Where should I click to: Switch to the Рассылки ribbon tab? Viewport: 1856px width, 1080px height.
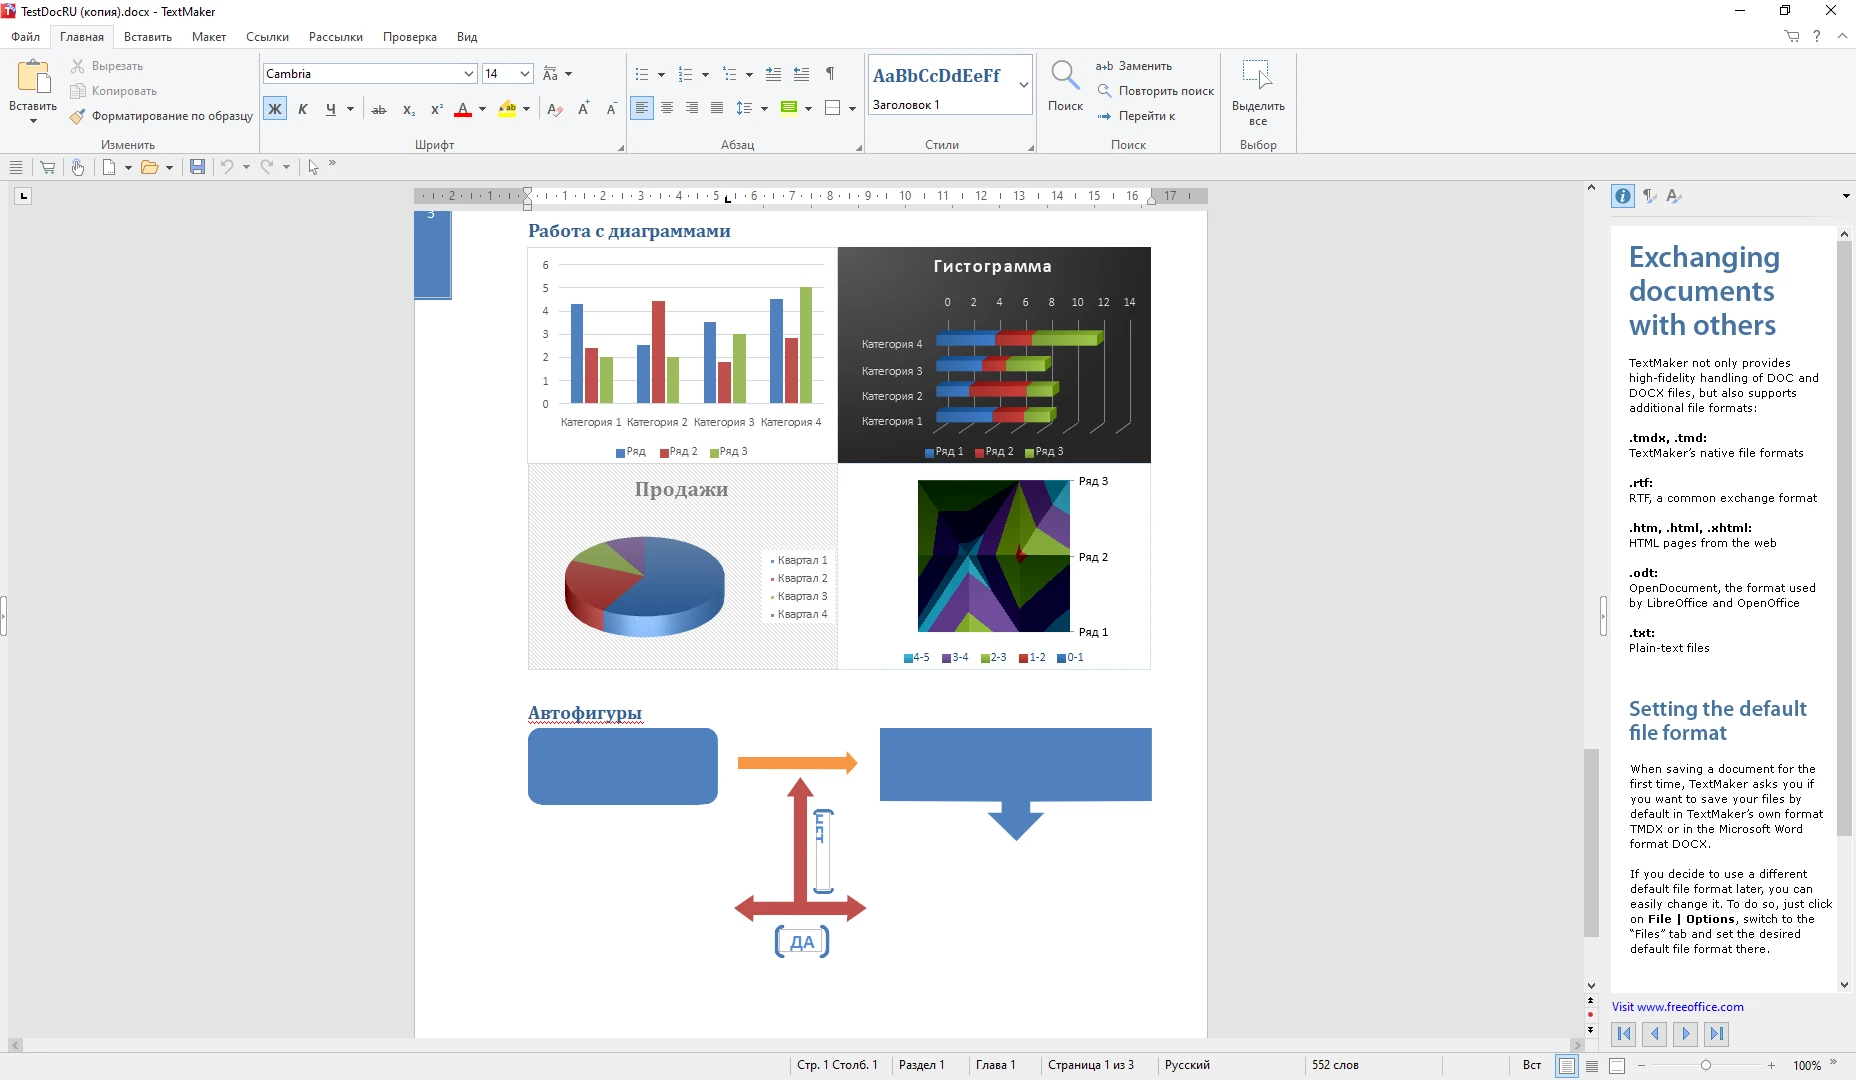click(336, 37)
